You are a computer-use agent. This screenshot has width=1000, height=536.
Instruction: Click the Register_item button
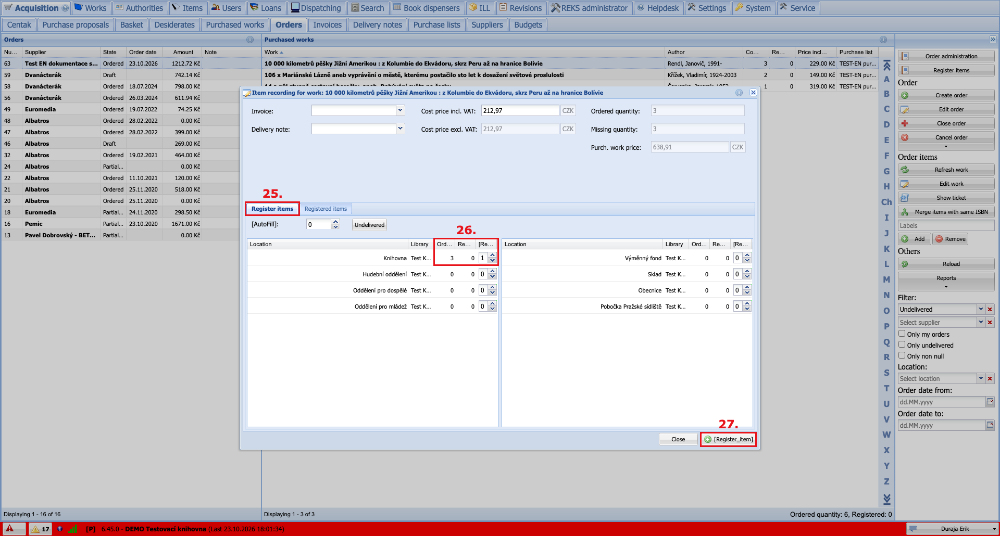coord(728,439)
